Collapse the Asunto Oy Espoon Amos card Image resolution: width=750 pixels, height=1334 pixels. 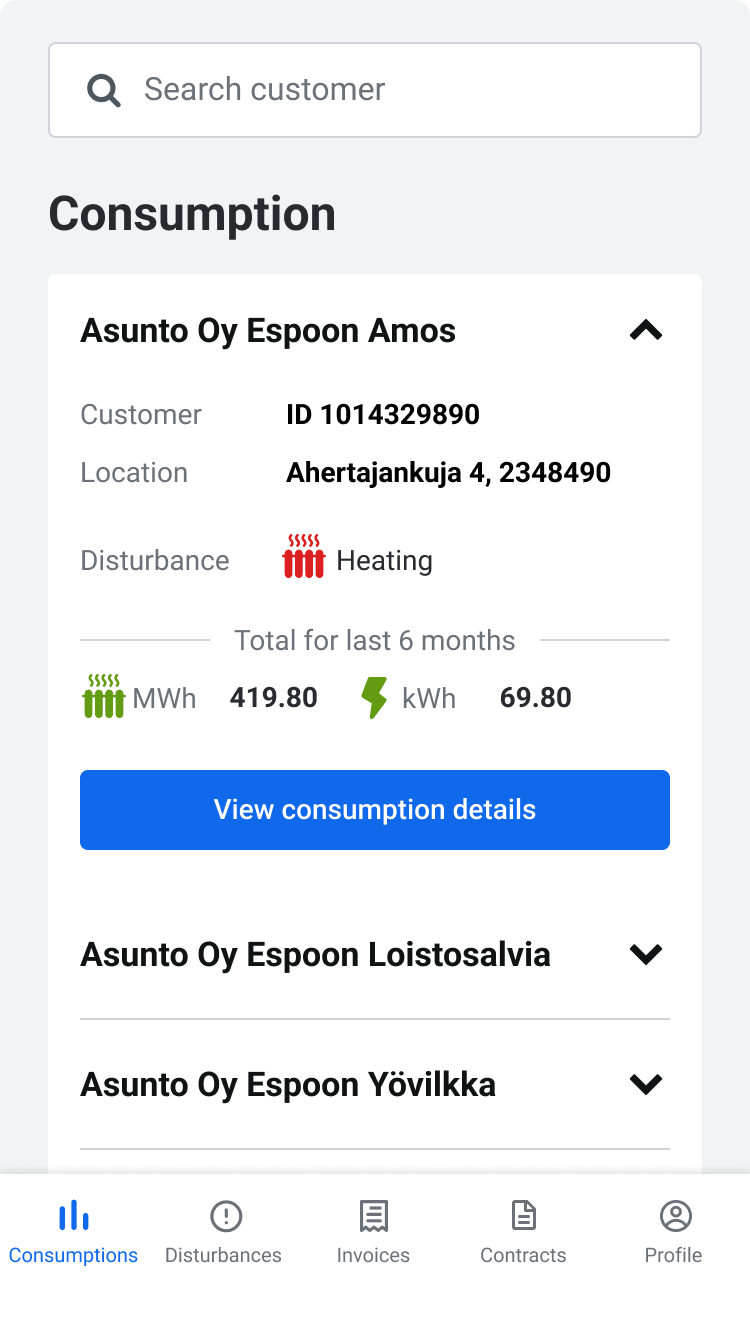[646, 330]
